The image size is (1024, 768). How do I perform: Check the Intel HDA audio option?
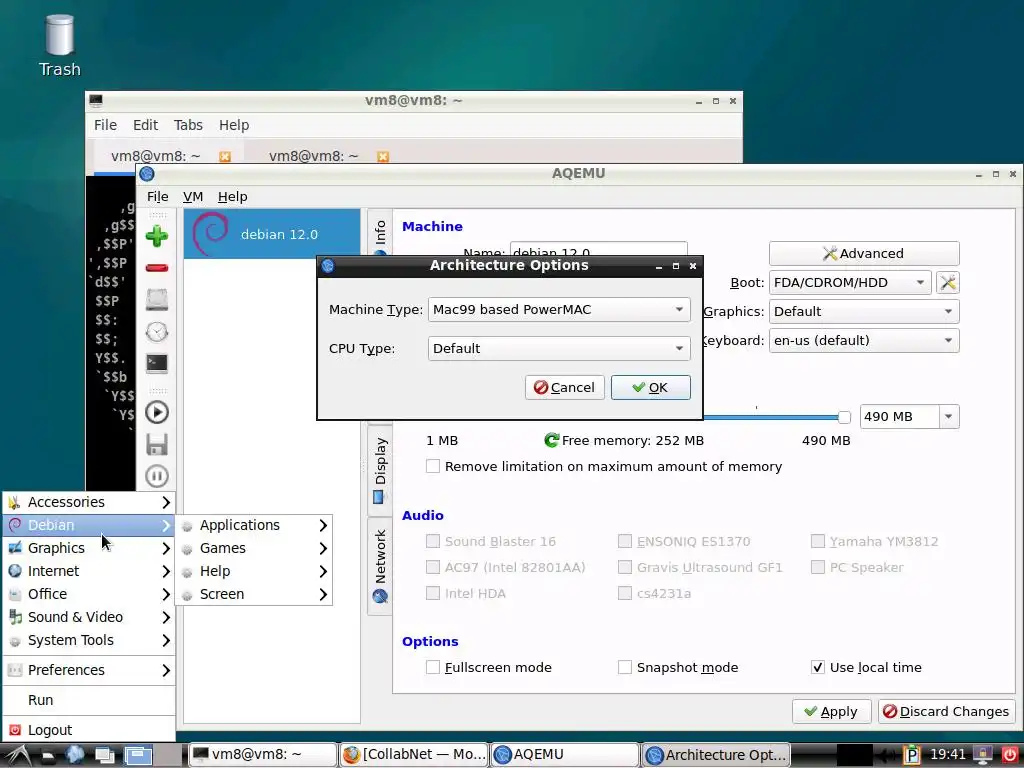[432, 594]
